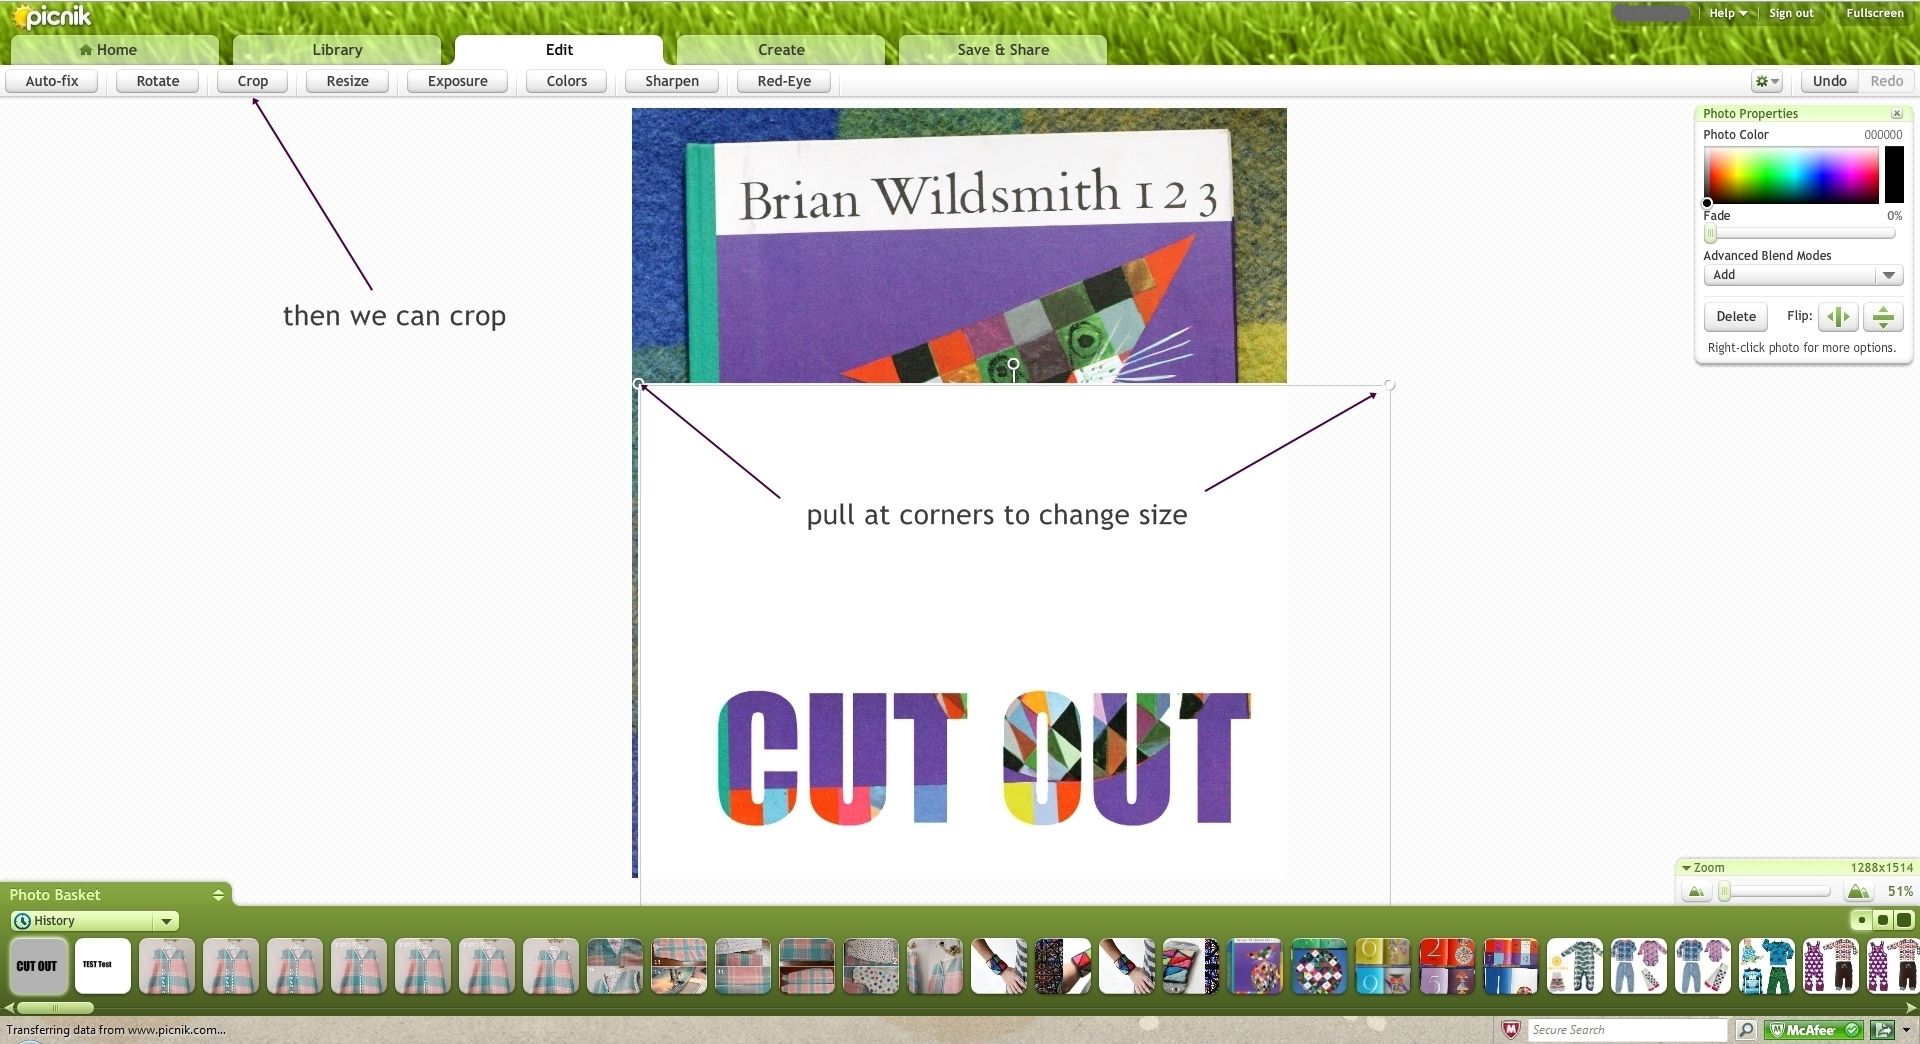The height and width of the screenshot is (1044, 1920).
Task: Click the zoom out mountain icon
Action: click(x=1696, y=891)
